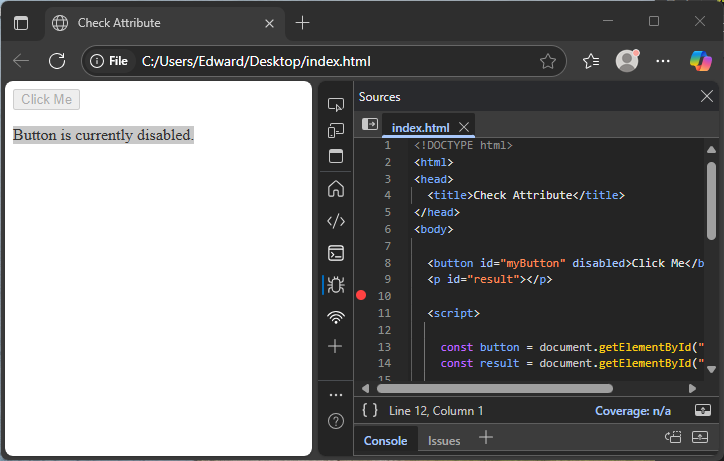Add more tools with plus icon
Screen dimensions: 724x461
[x=335, y=346]
